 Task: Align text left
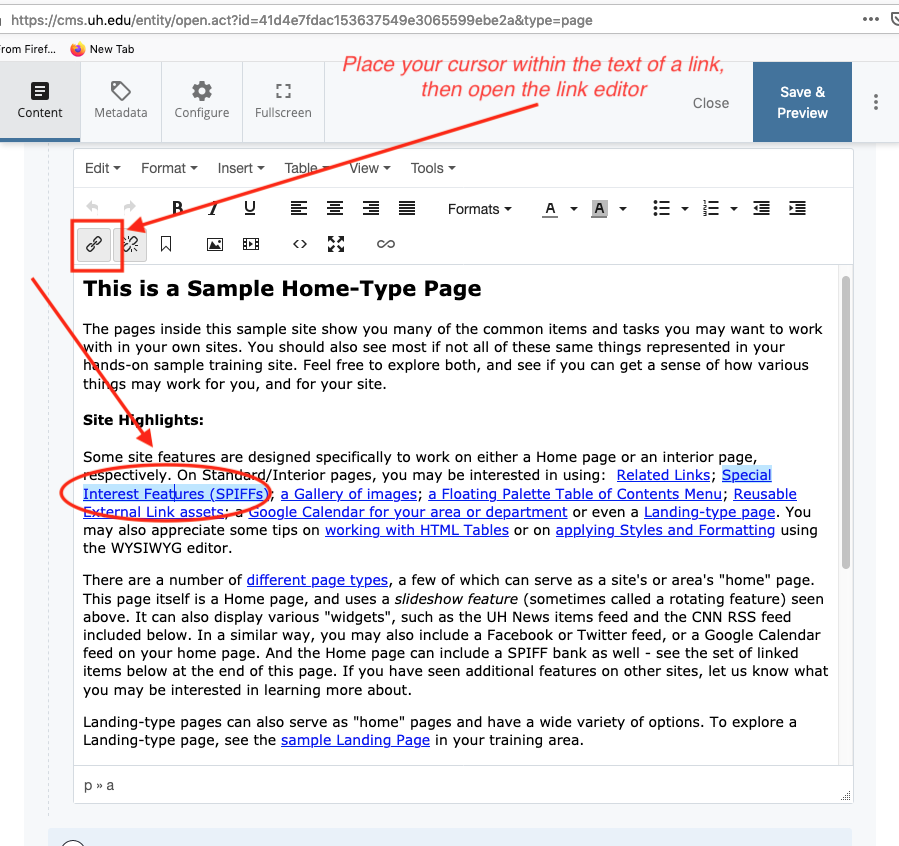[299, 208]
